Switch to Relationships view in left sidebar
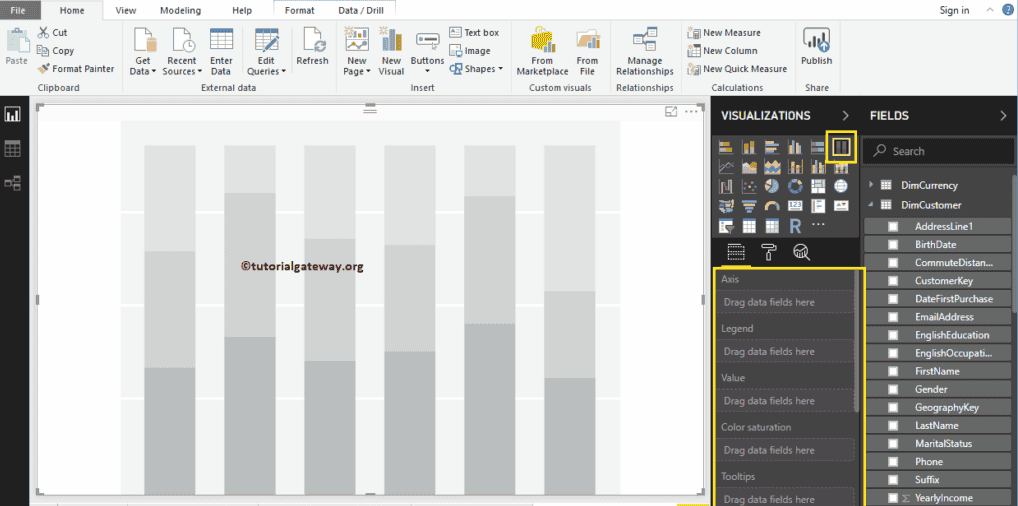This screenshot has width=1018, height=506. 12,184
